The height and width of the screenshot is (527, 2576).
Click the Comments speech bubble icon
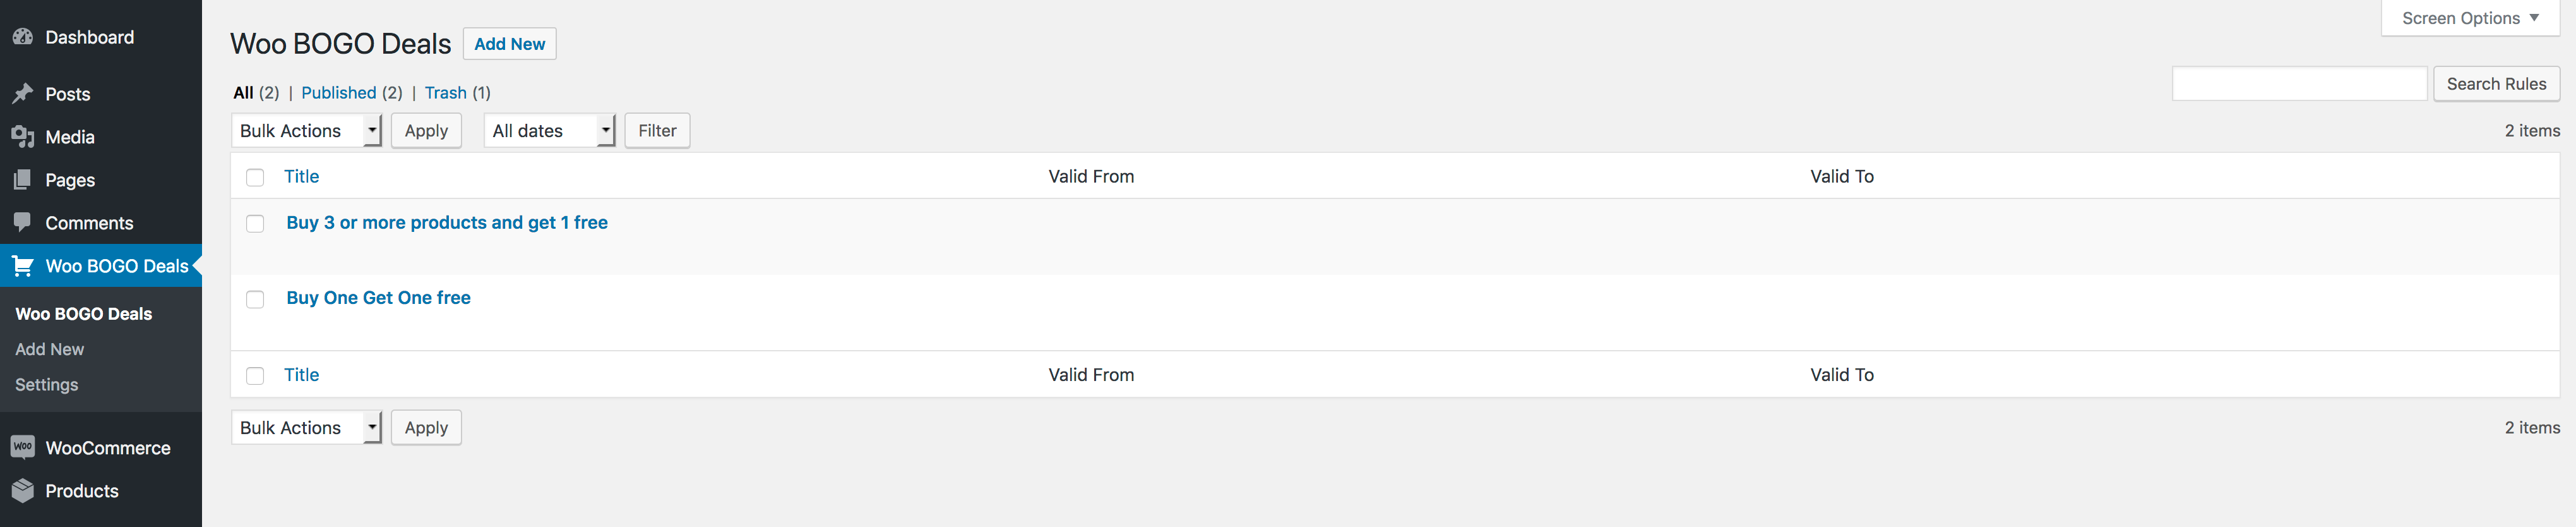coord(23,222)
